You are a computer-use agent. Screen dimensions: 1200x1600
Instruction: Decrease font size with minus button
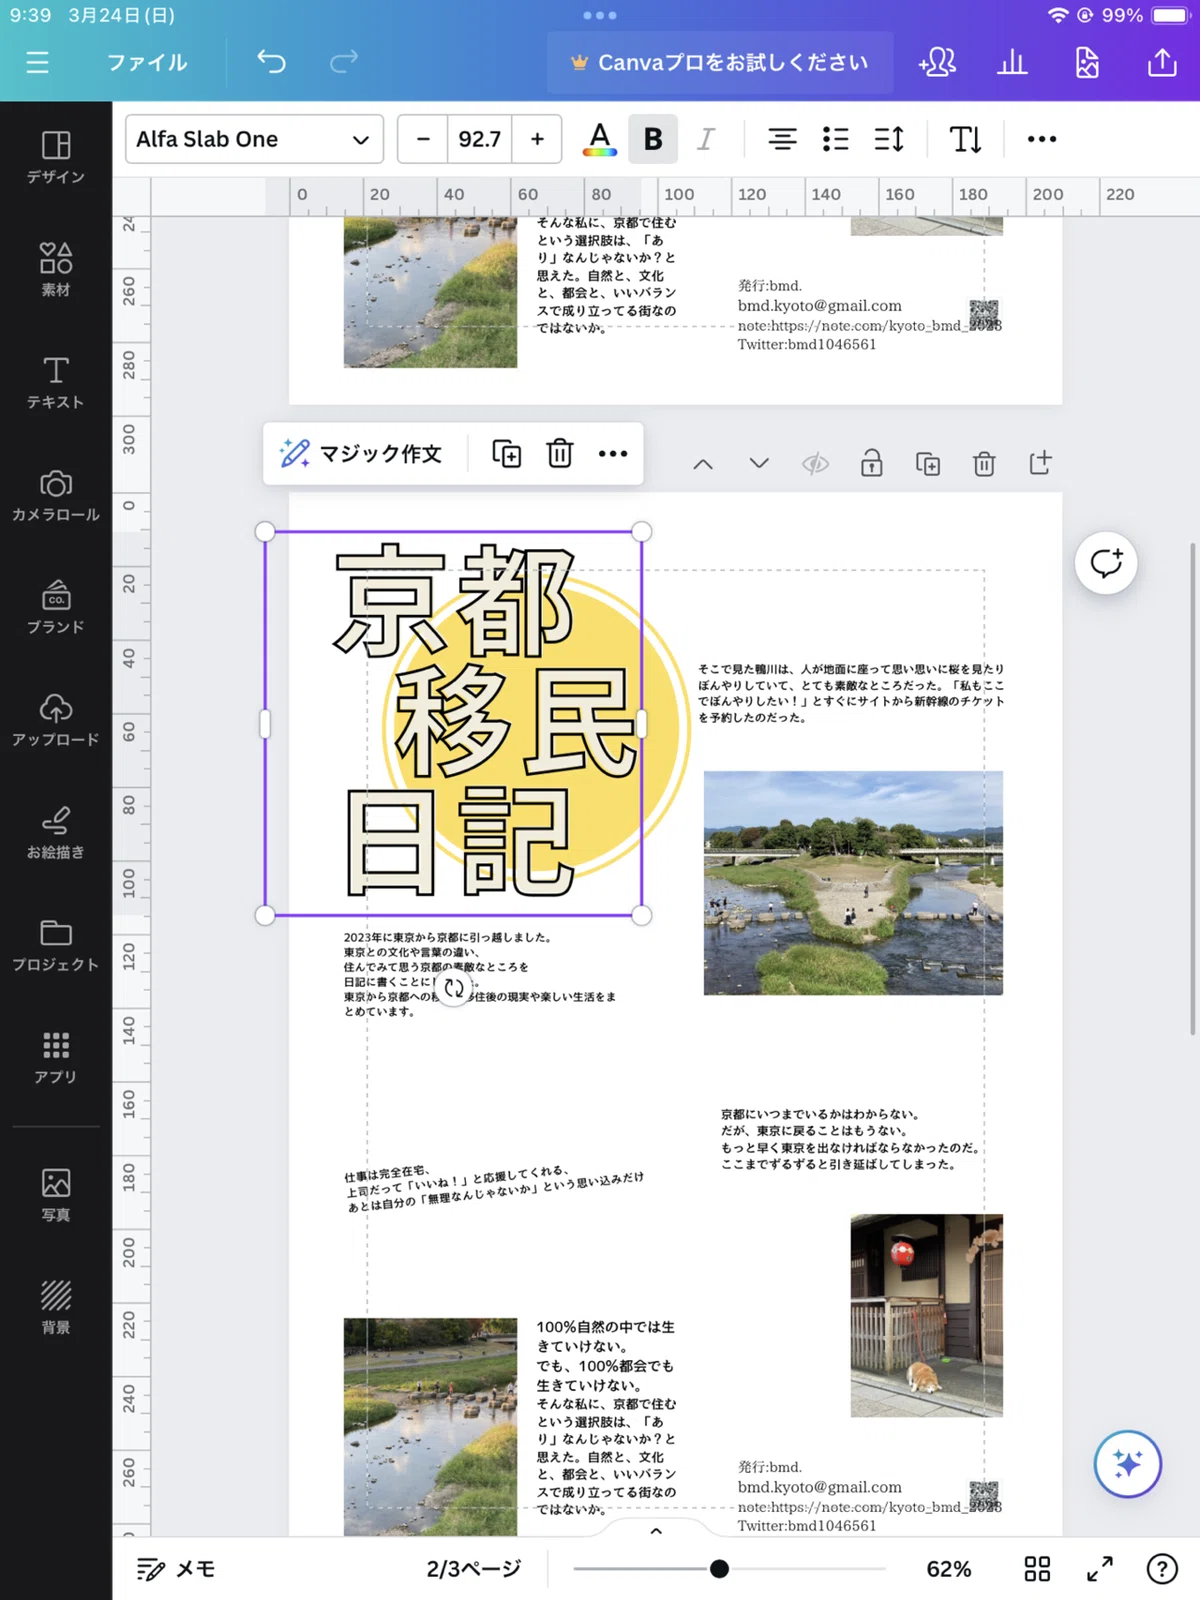pyautogui.click(x=423, y=139)
